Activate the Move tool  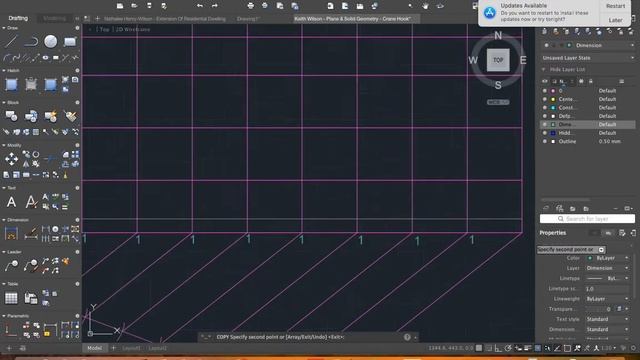[11, 159]
